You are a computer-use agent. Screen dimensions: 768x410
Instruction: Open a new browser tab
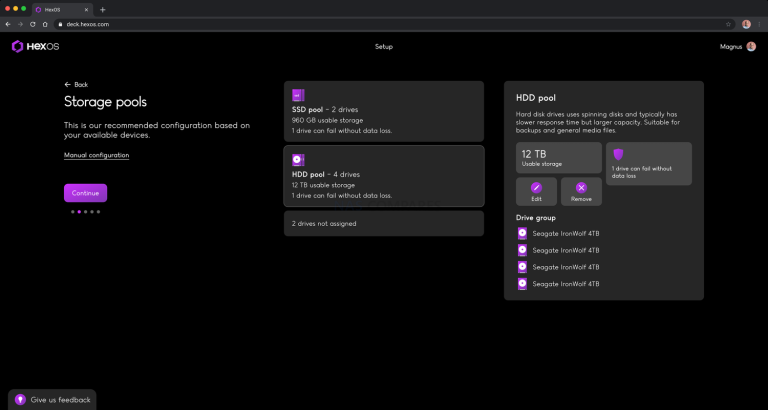coord(102,9)
